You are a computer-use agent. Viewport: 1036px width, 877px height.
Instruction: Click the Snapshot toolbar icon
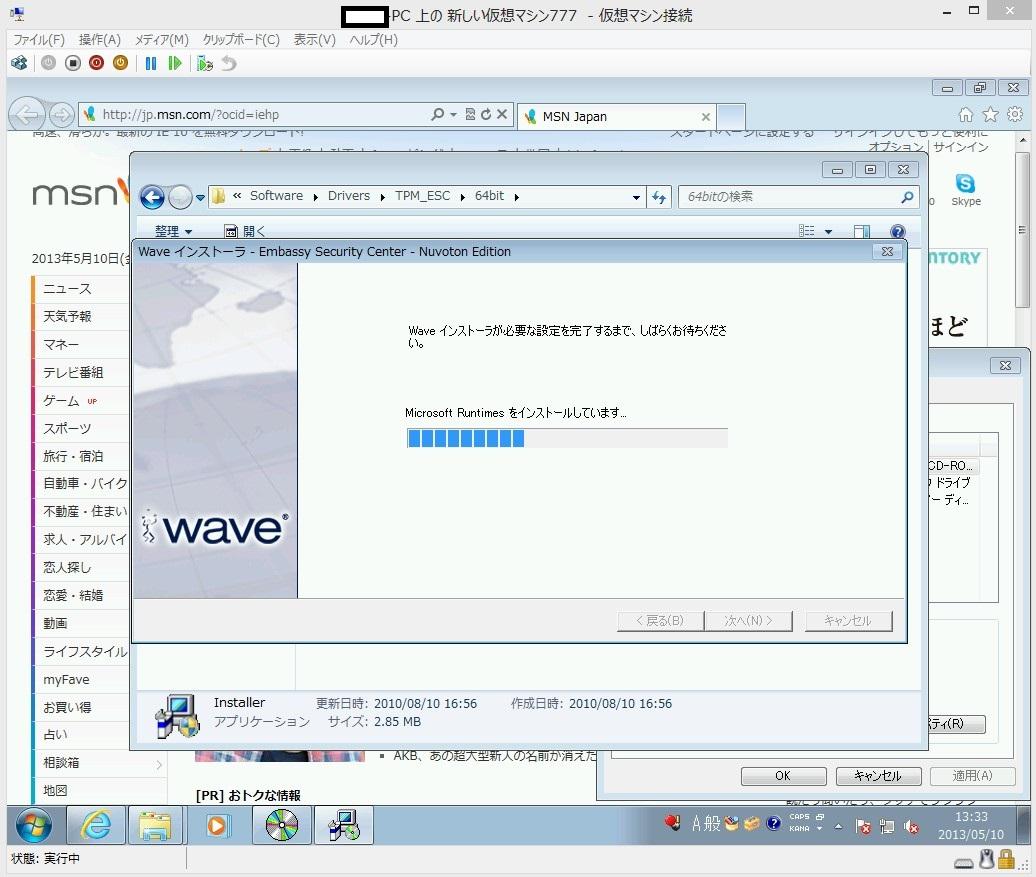pos(204,63)
